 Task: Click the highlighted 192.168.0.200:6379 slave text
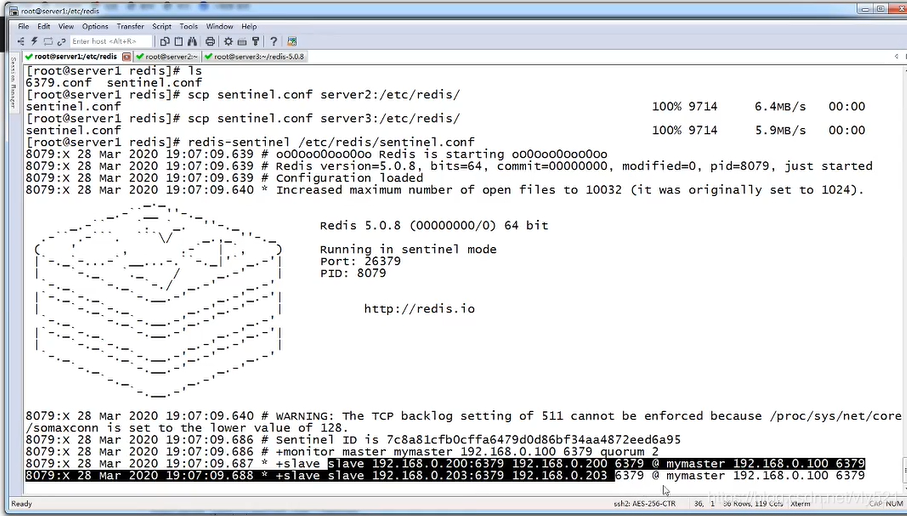click(438, 464)
